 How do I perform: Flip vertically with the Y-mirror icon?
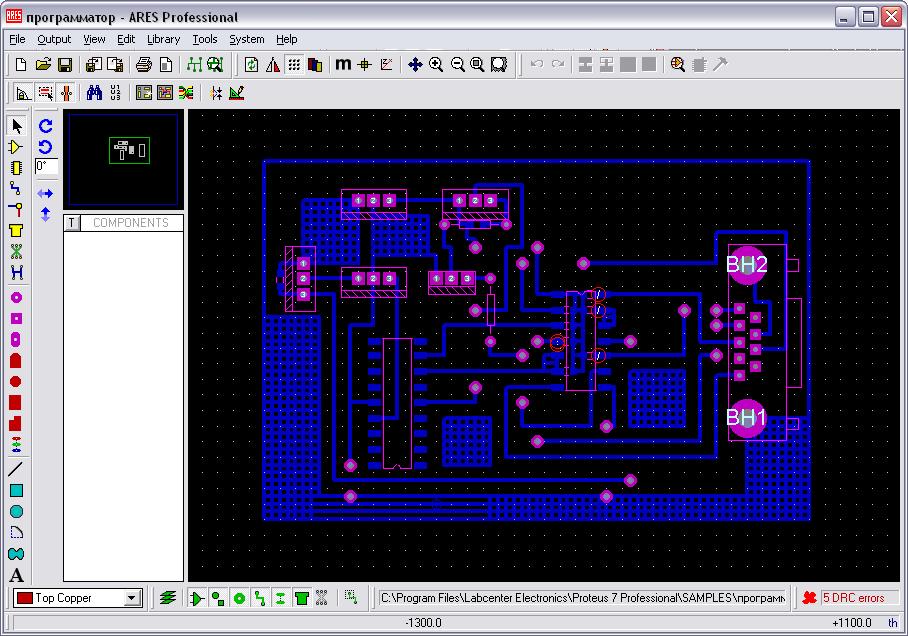point(46,214)
